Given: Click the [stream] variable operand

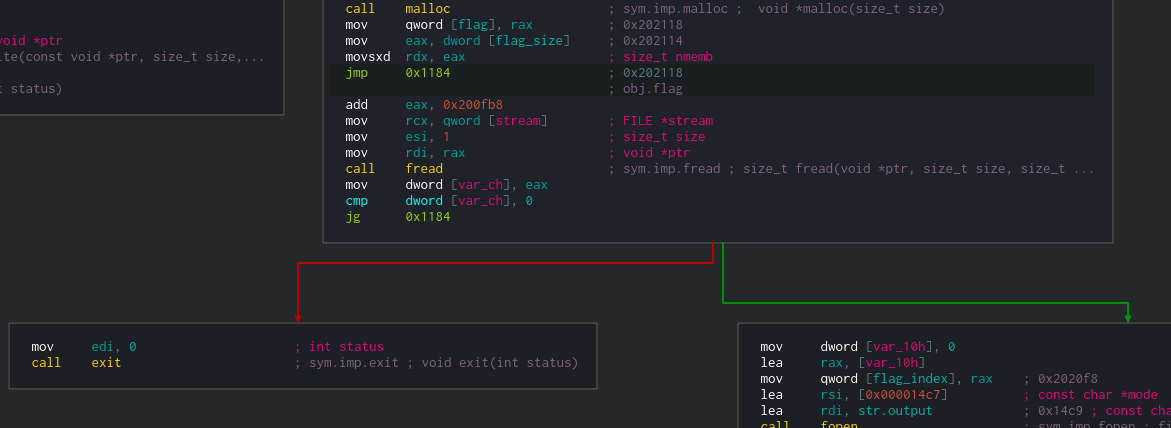Looking at the screenshot, I should click(x=518, y=120).
